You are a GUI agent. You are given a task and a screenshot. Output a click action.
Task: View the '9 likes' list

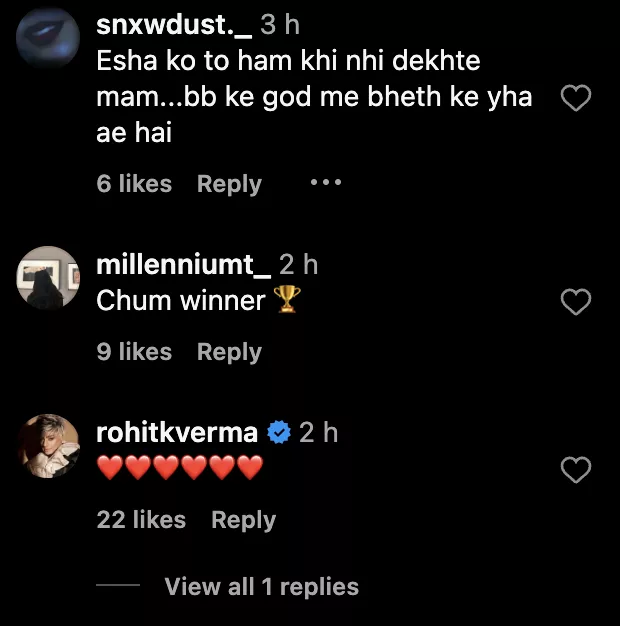point(134,352)
